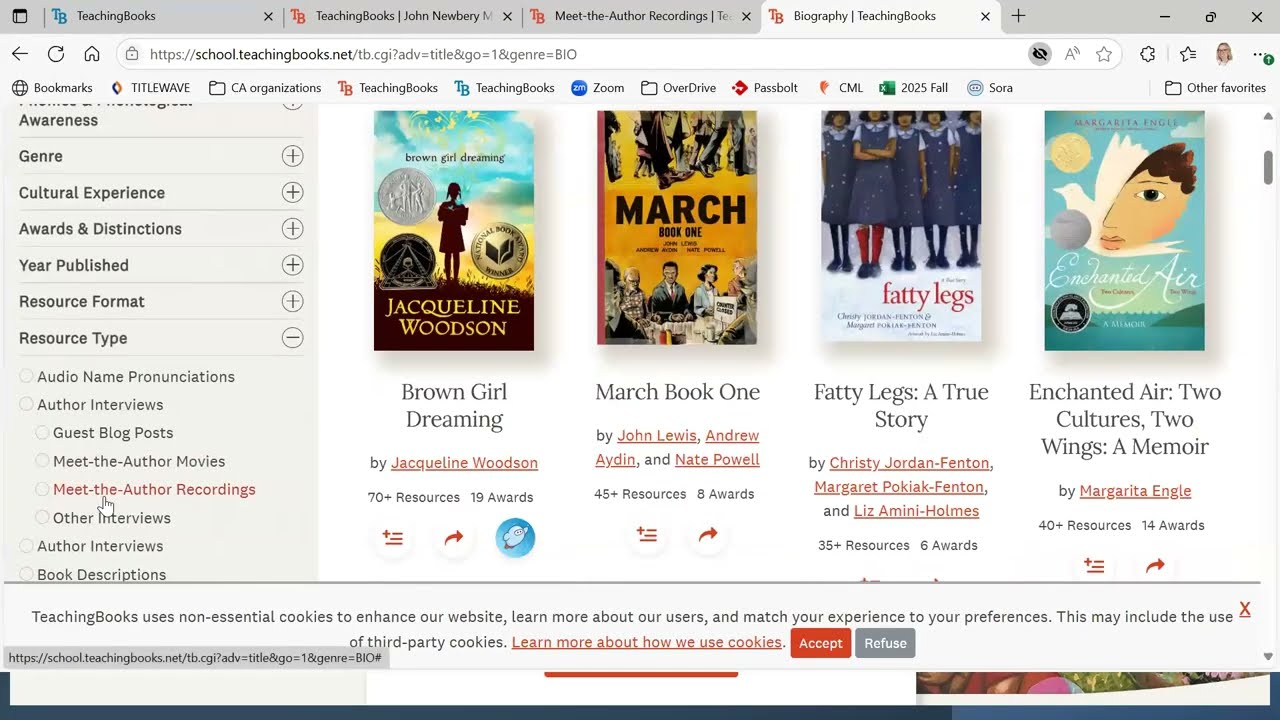
Task: Share Enchanted Air via arrow icon
Action: 1155,566
